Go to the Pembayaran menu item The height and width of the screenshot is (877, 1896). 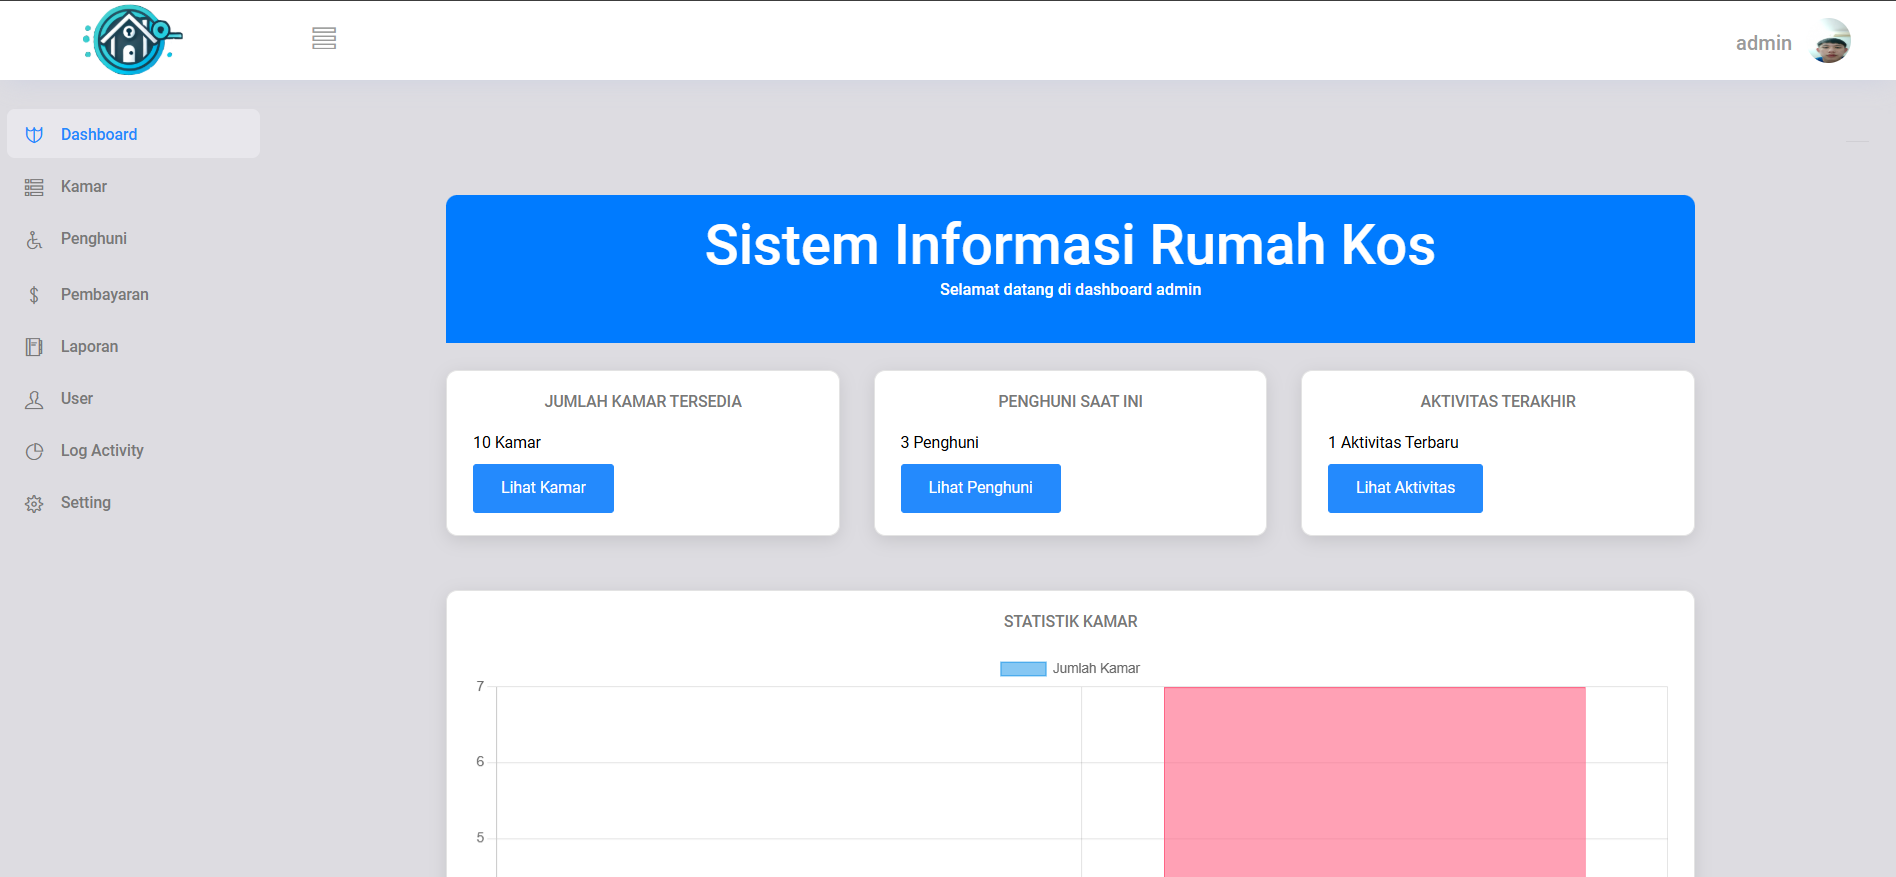(104, 295)
